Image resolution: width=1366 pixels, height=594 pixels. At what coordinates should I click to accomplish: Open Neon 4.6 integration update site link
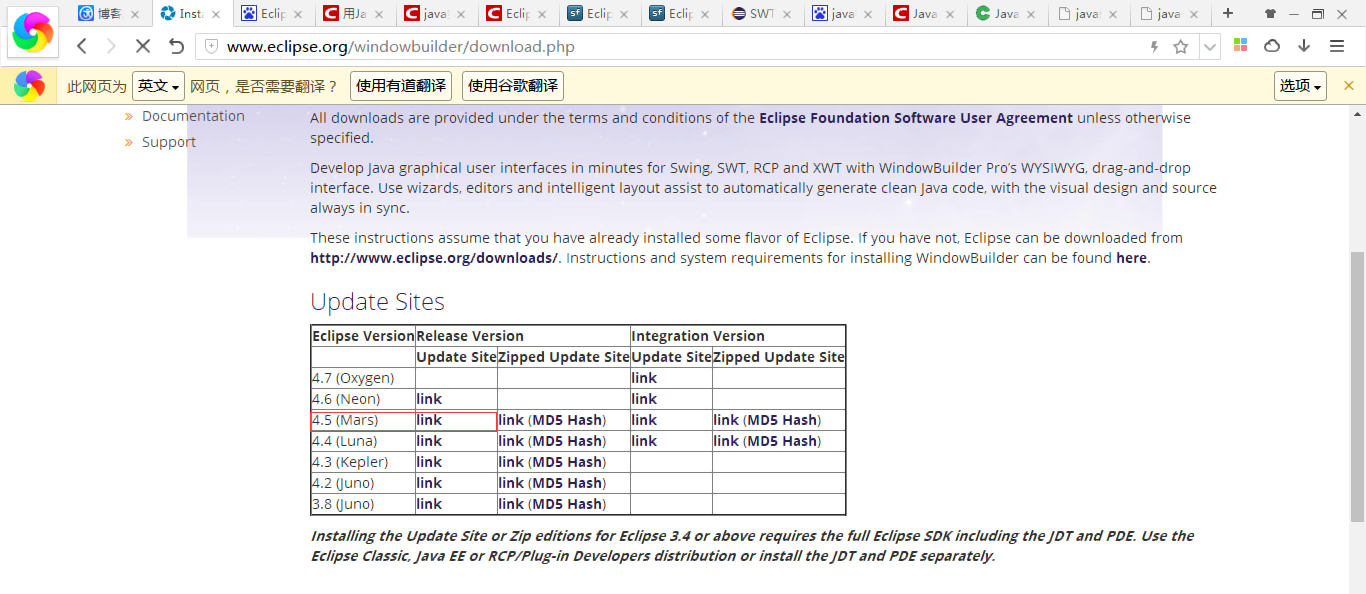644,399
